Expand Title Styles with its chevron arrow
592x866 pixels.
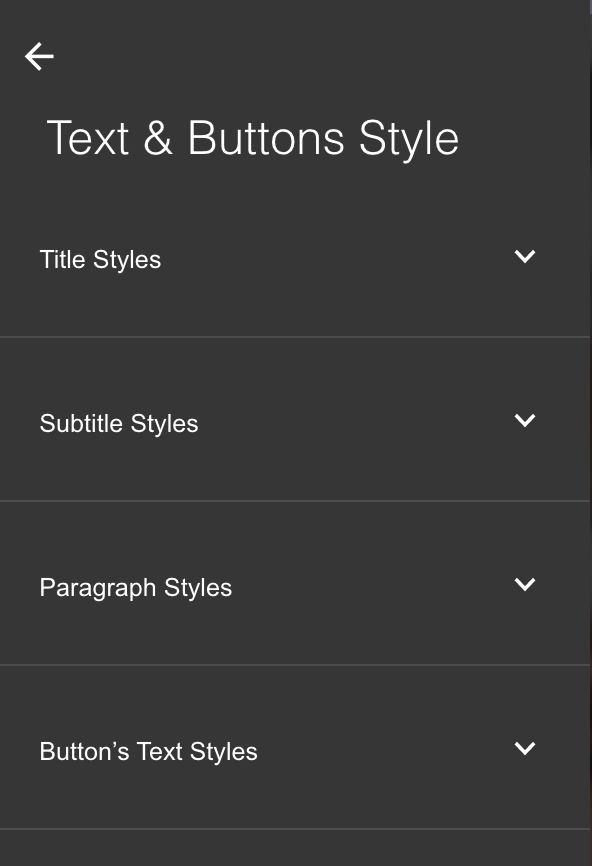coord(525,256)
